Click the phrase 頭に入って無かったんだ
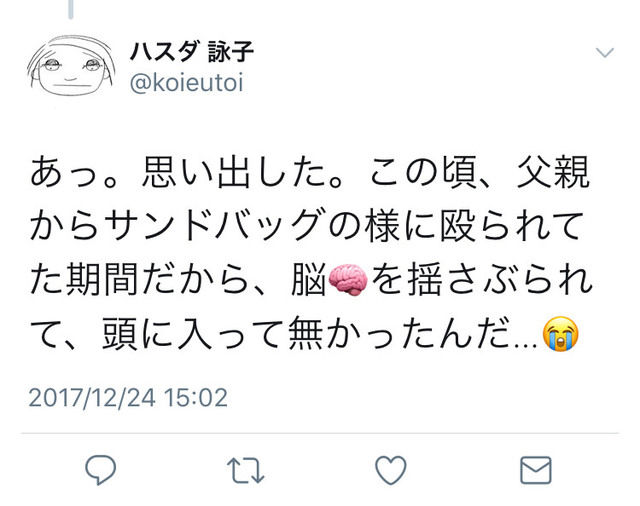The width and height of the screenshot is (640, 506). (306, 334)
